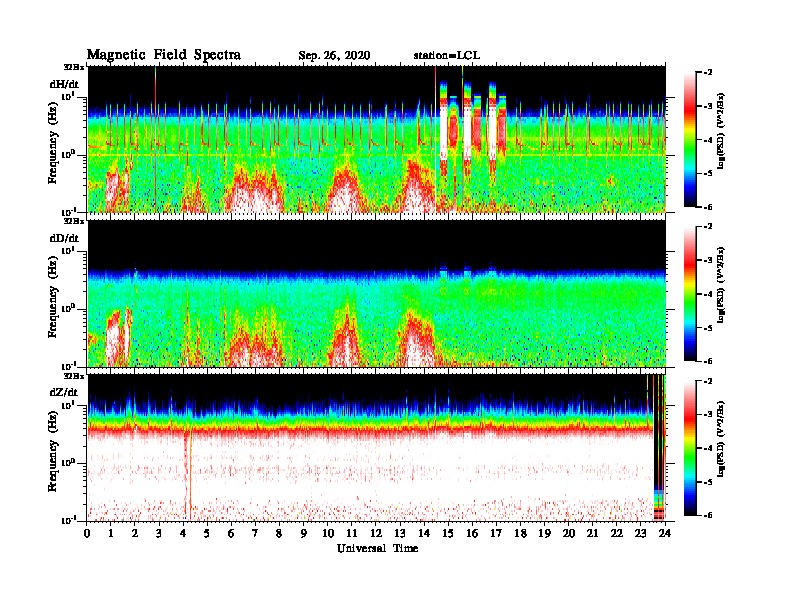Click hour 10 on the Universal Time axis
Image resolution: width=792 pixels, height=612 pixels.
pos(328,534)
